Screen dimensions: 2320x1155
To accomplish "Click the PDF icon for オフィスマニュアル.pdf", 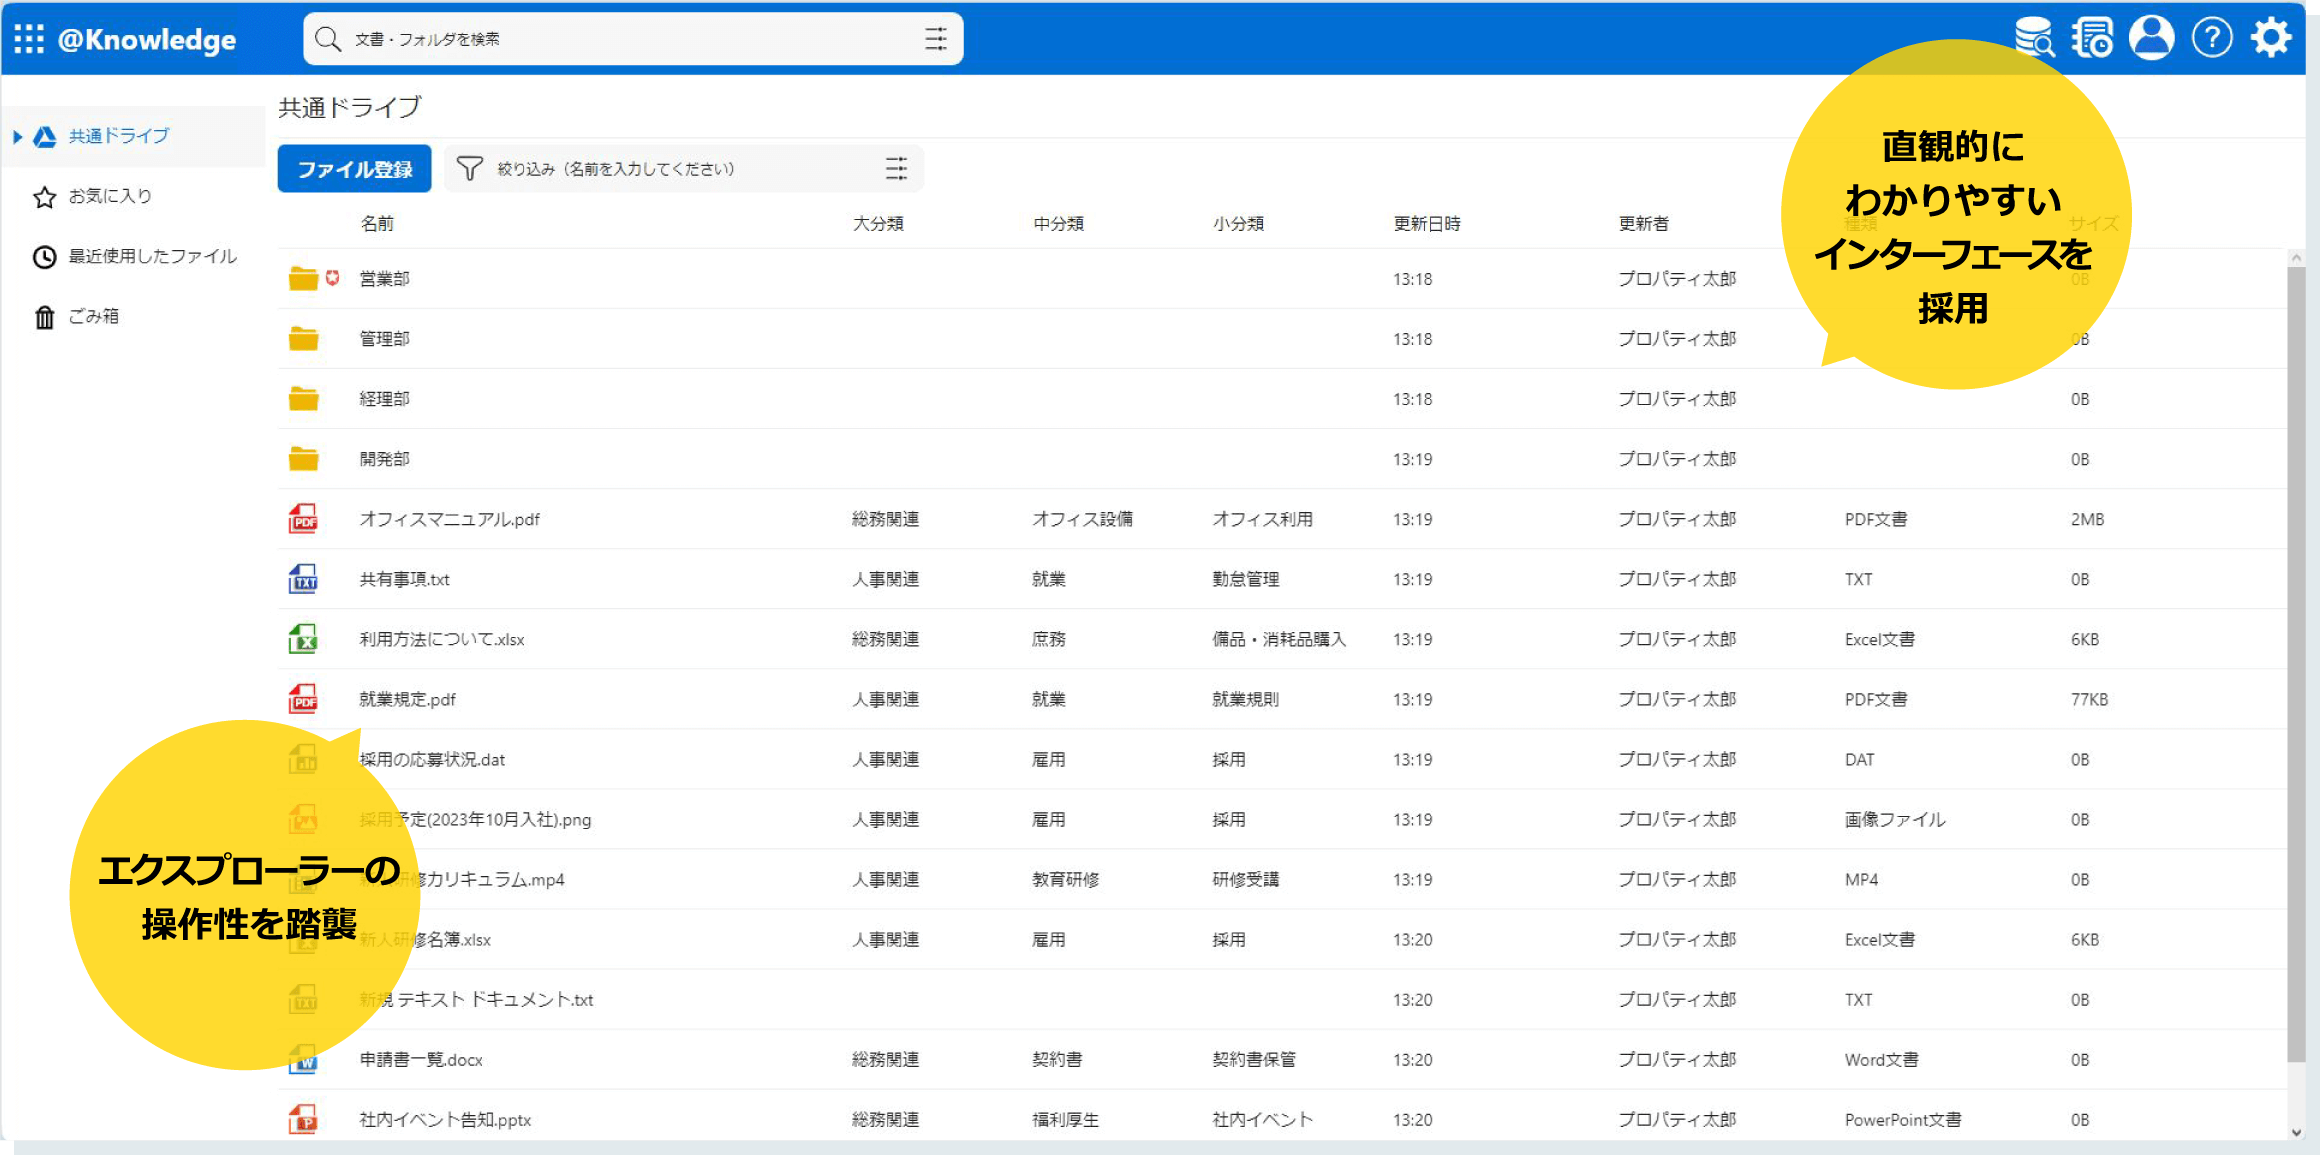I will point(303,519).
